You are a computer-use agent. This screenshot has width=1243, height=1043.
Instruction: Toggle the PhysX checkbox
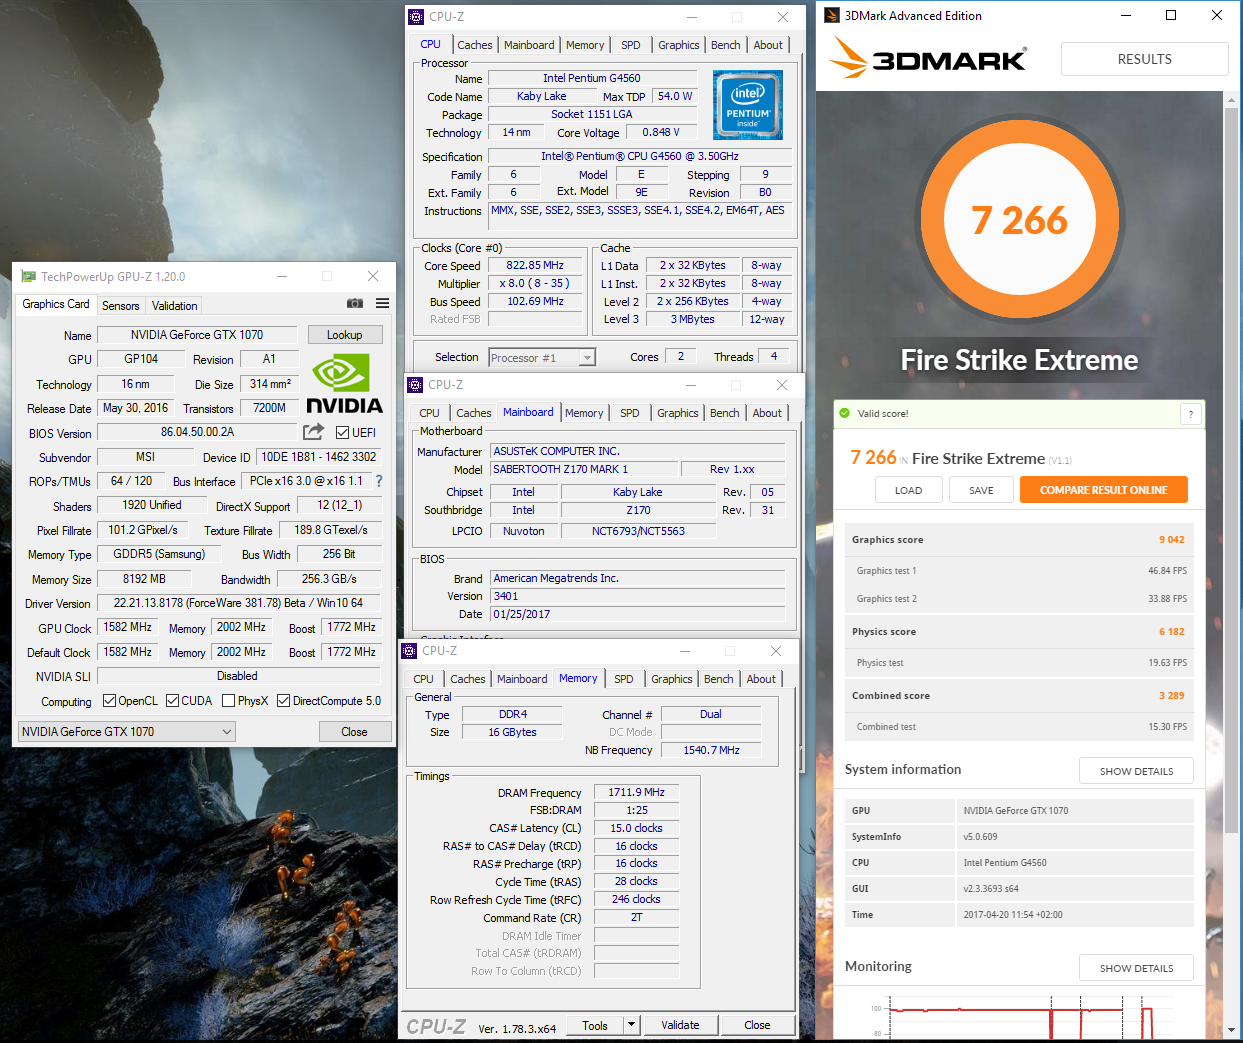pos(228,701)
